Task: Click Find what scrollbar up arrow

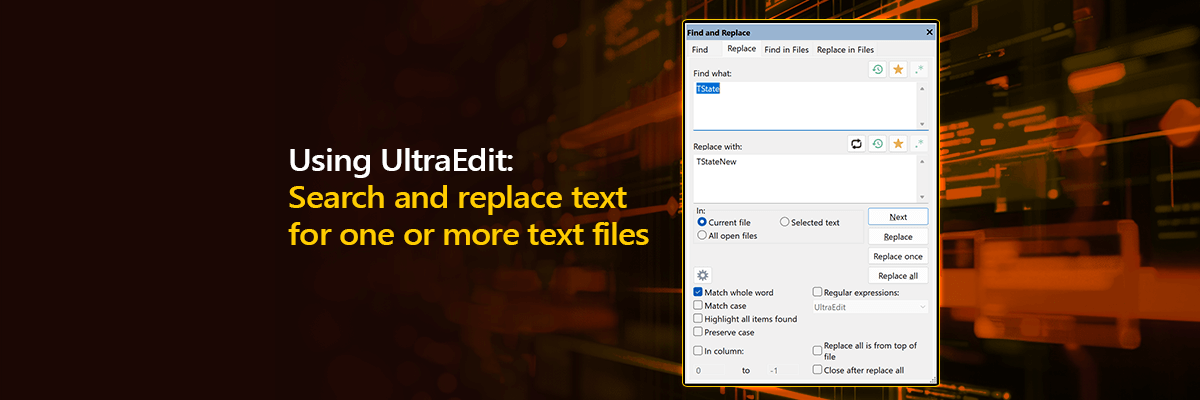Action: 922,88
